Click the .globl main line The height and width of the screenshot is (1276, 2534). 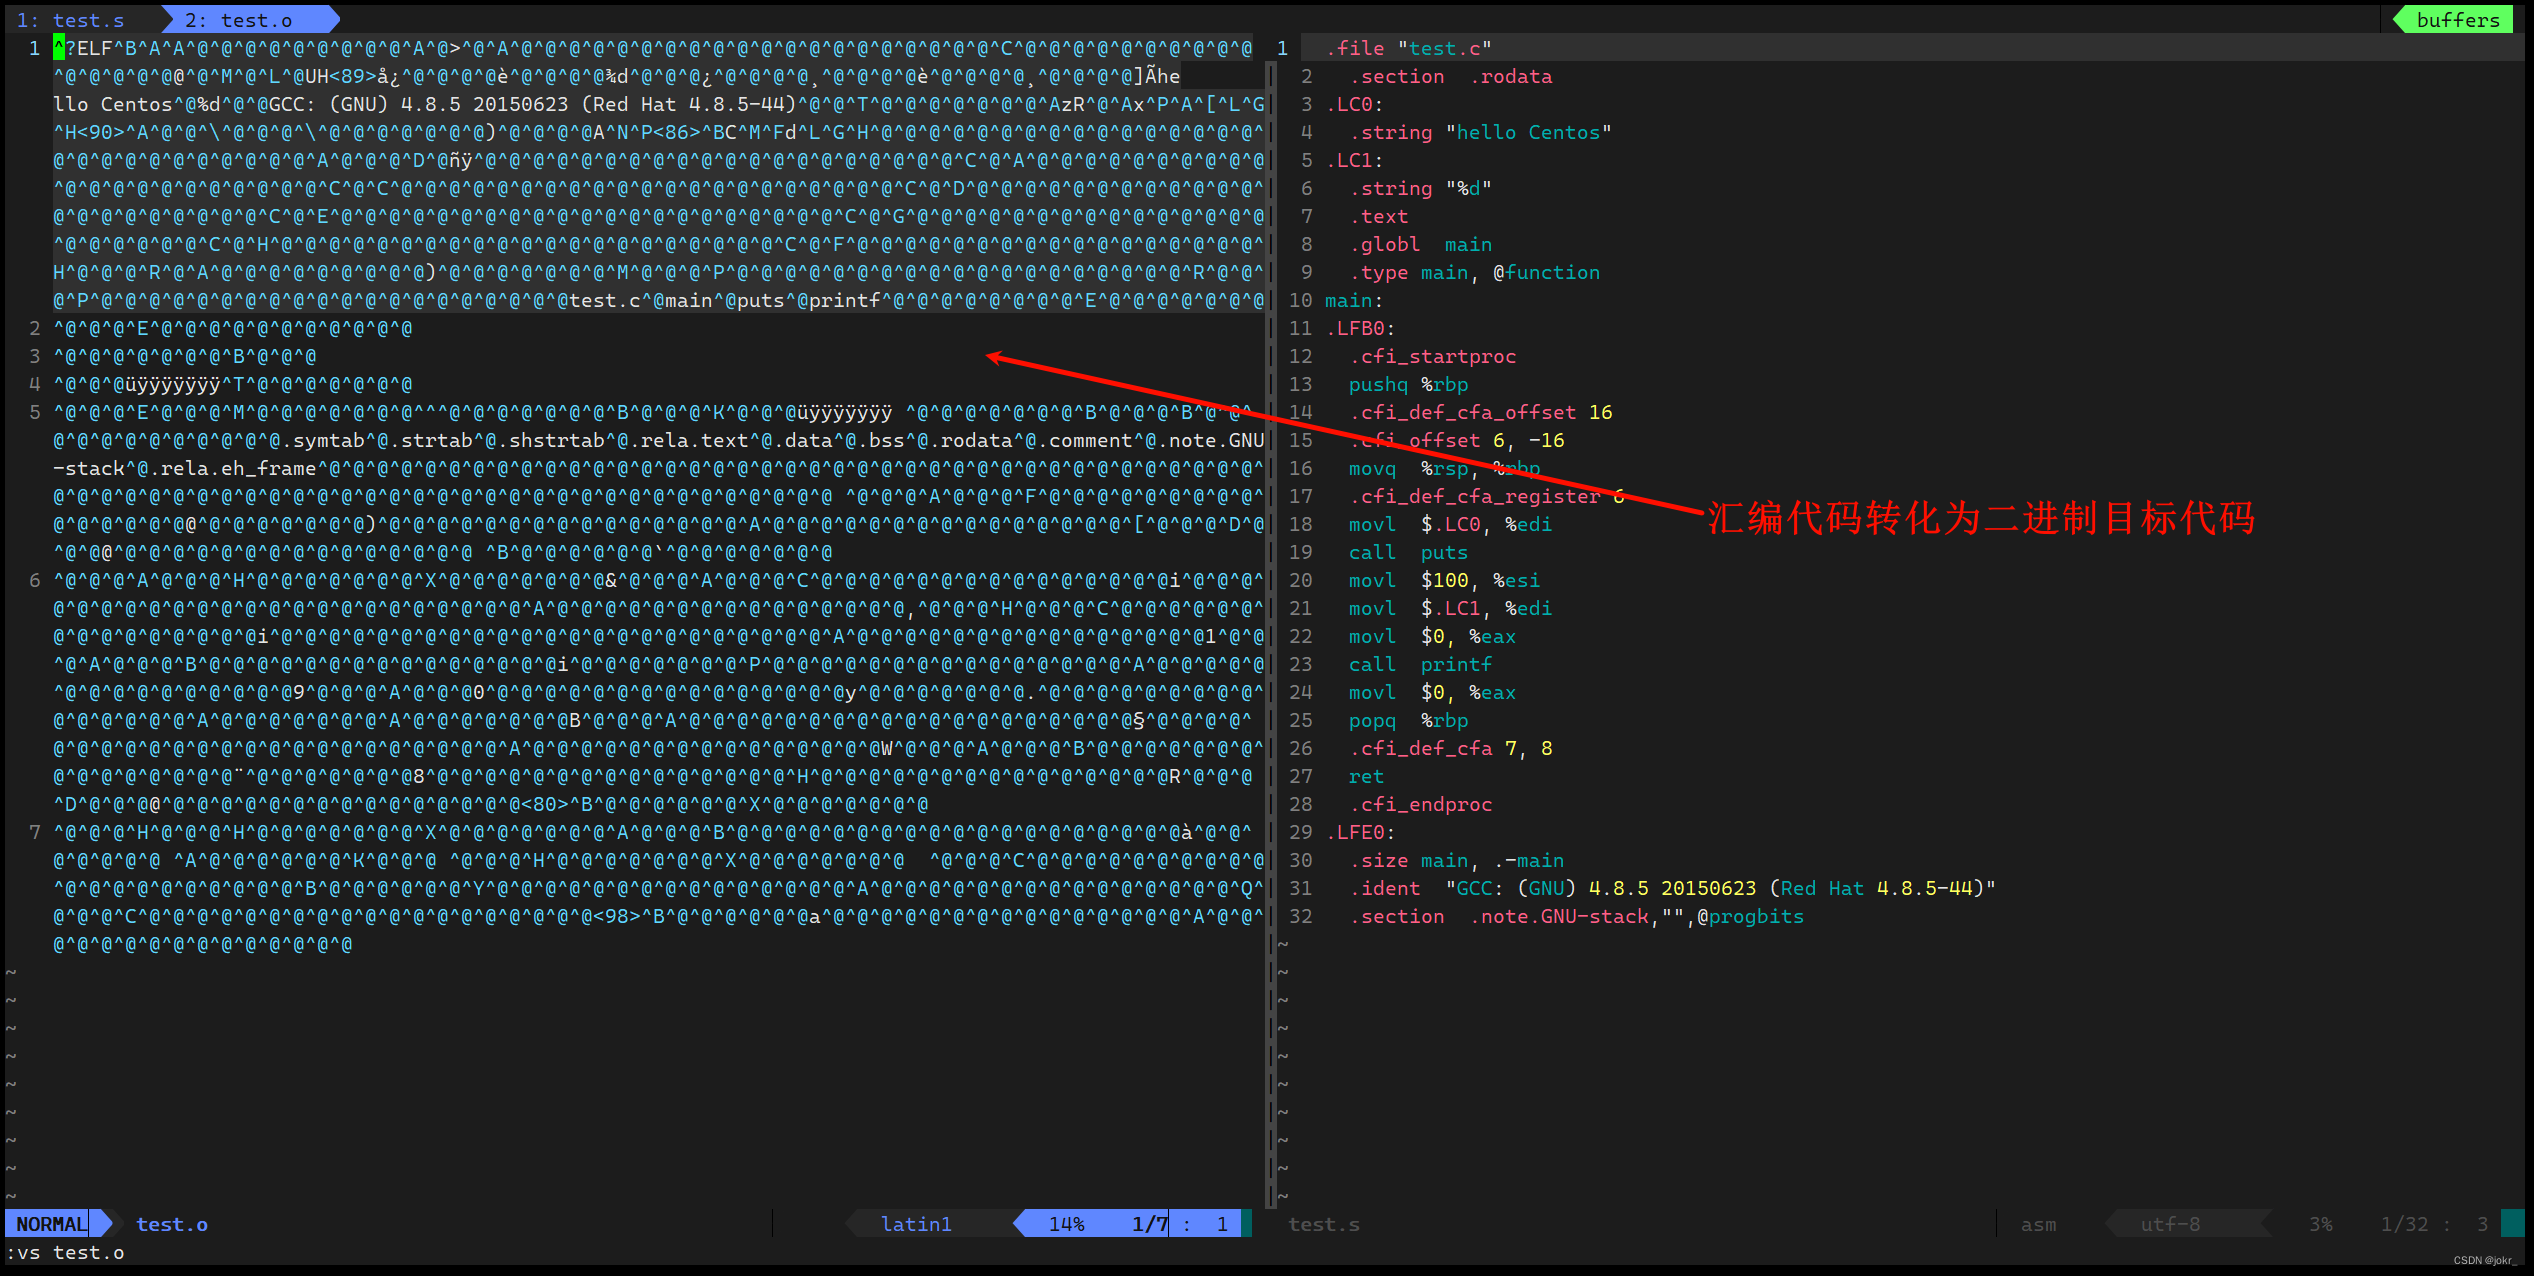1421,244
